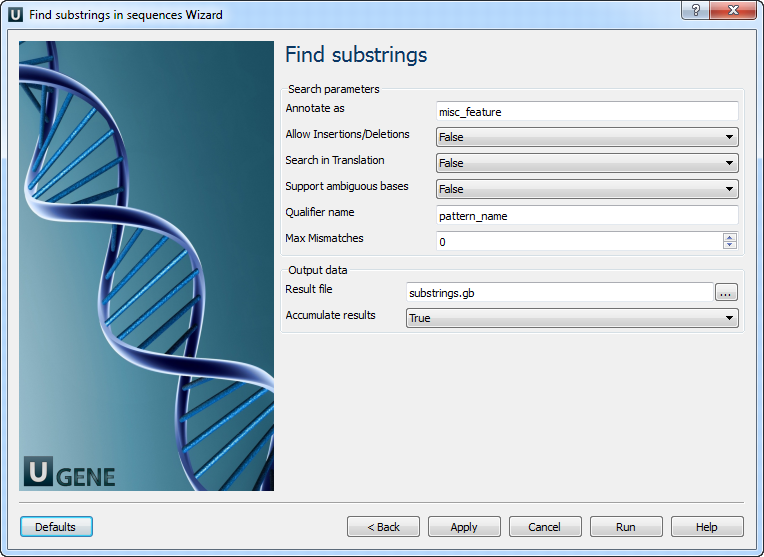Click the Qualifier name input field

587,215
